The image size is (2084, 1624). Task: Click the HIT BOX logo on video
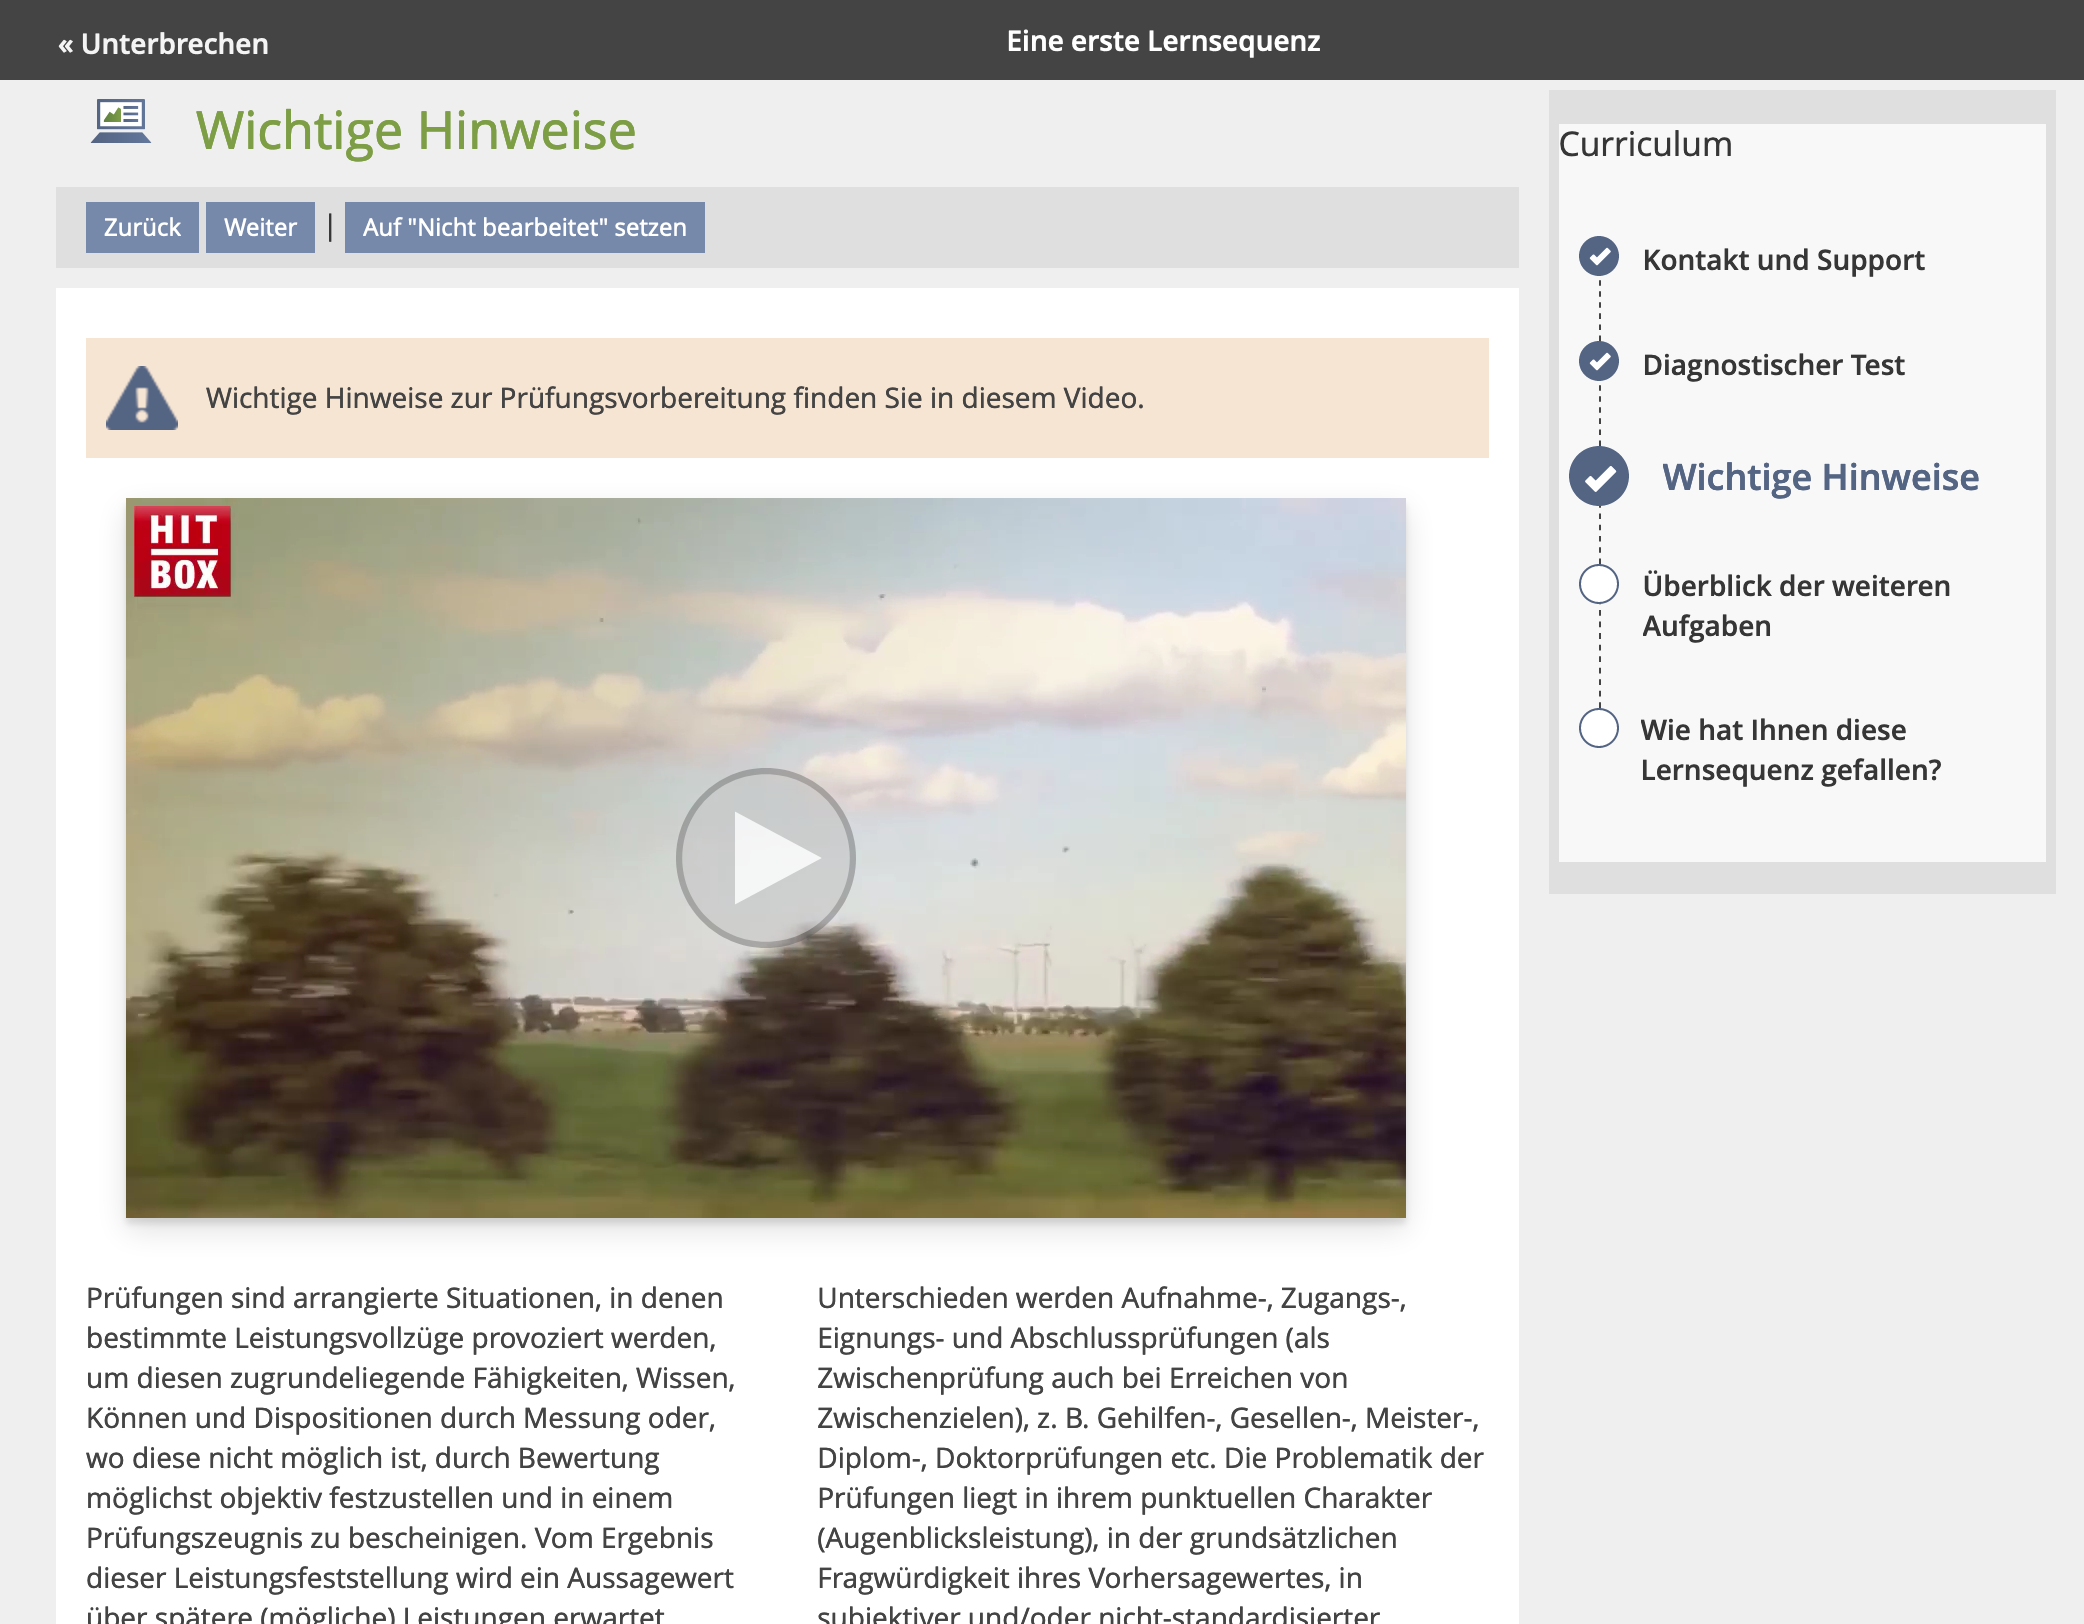[x=183, y=551]
